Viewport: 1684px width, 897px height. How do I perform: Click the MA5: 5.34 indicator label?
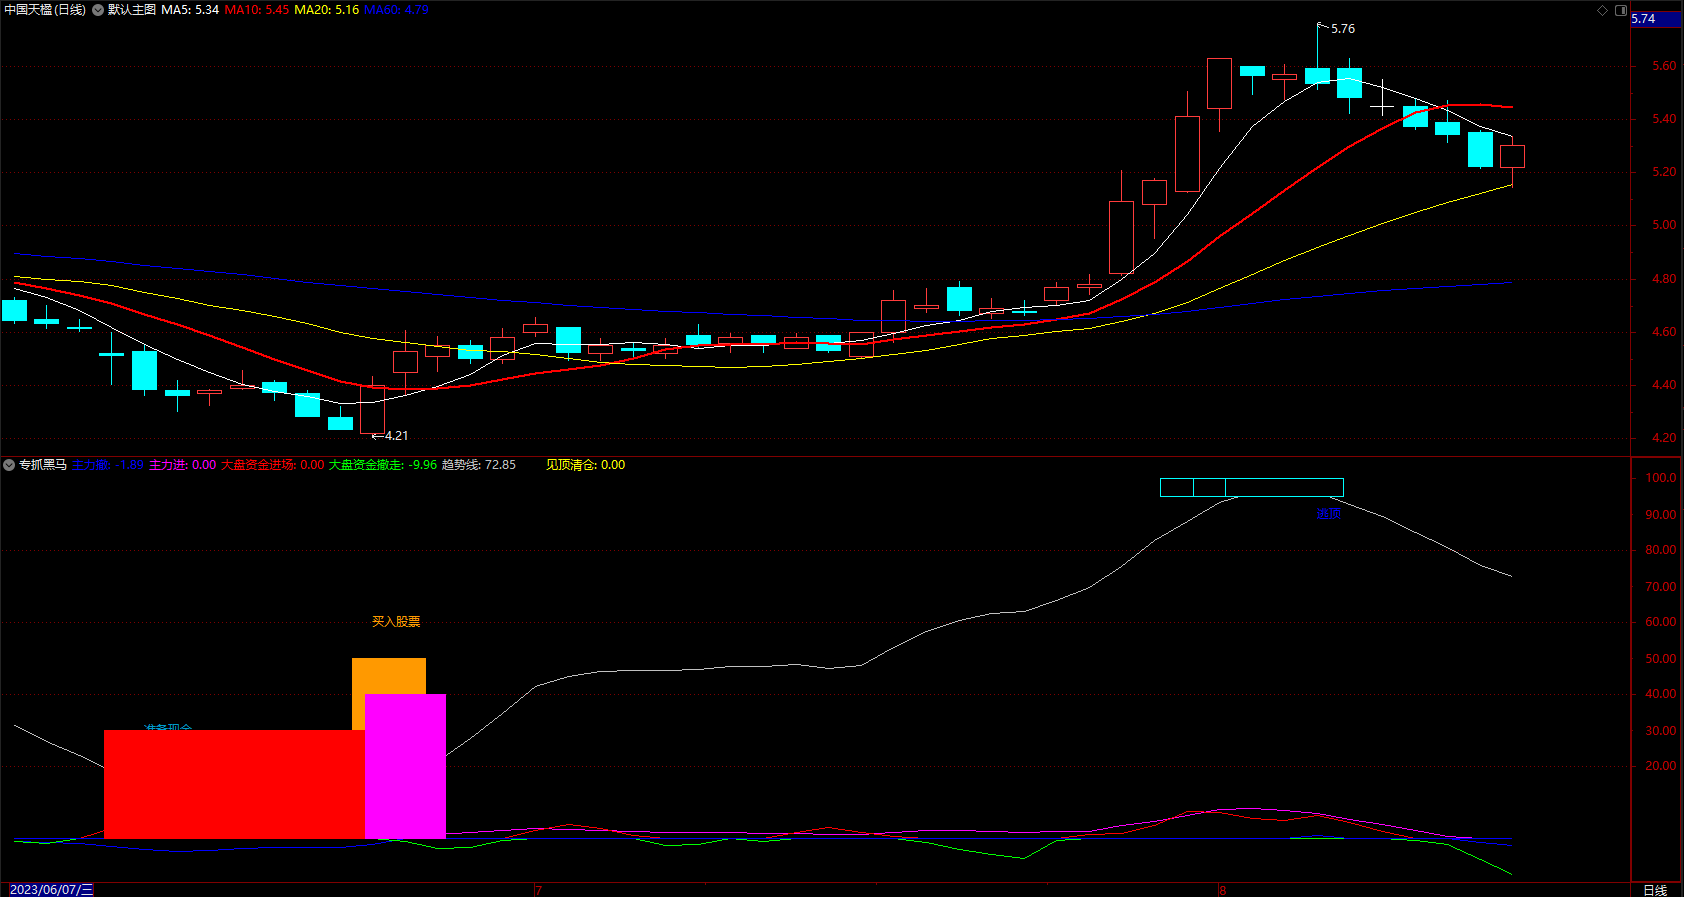tap(190, 10)
